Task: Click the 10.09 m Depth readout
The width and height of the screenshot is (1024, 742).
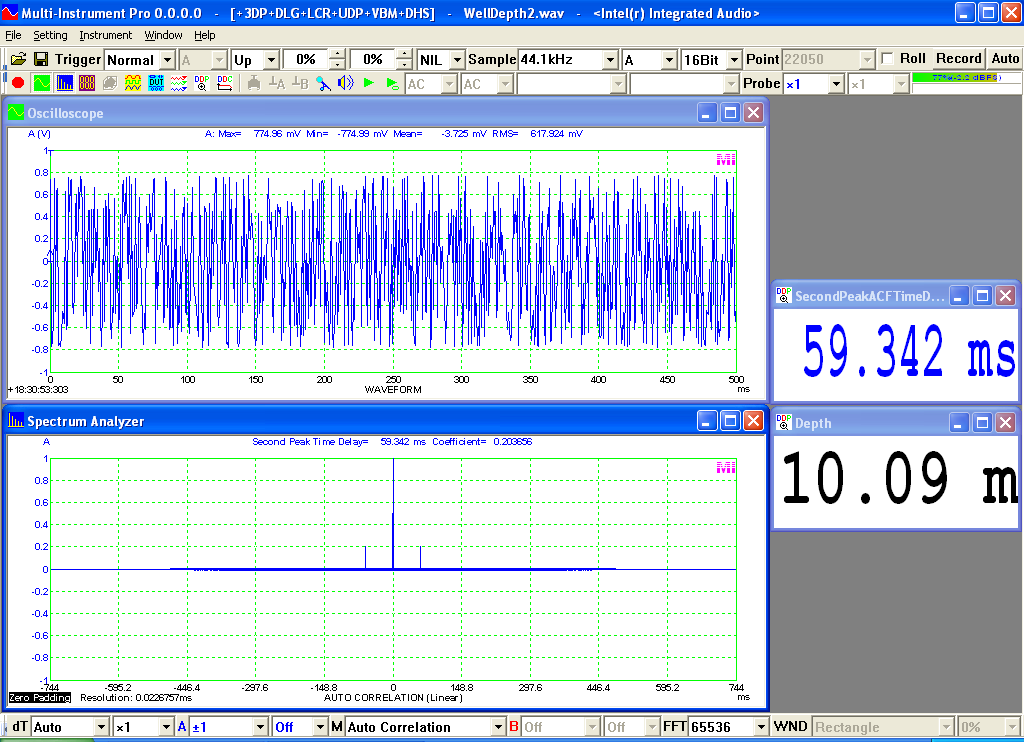Action: pyautogui.click(x=899, y=478)
